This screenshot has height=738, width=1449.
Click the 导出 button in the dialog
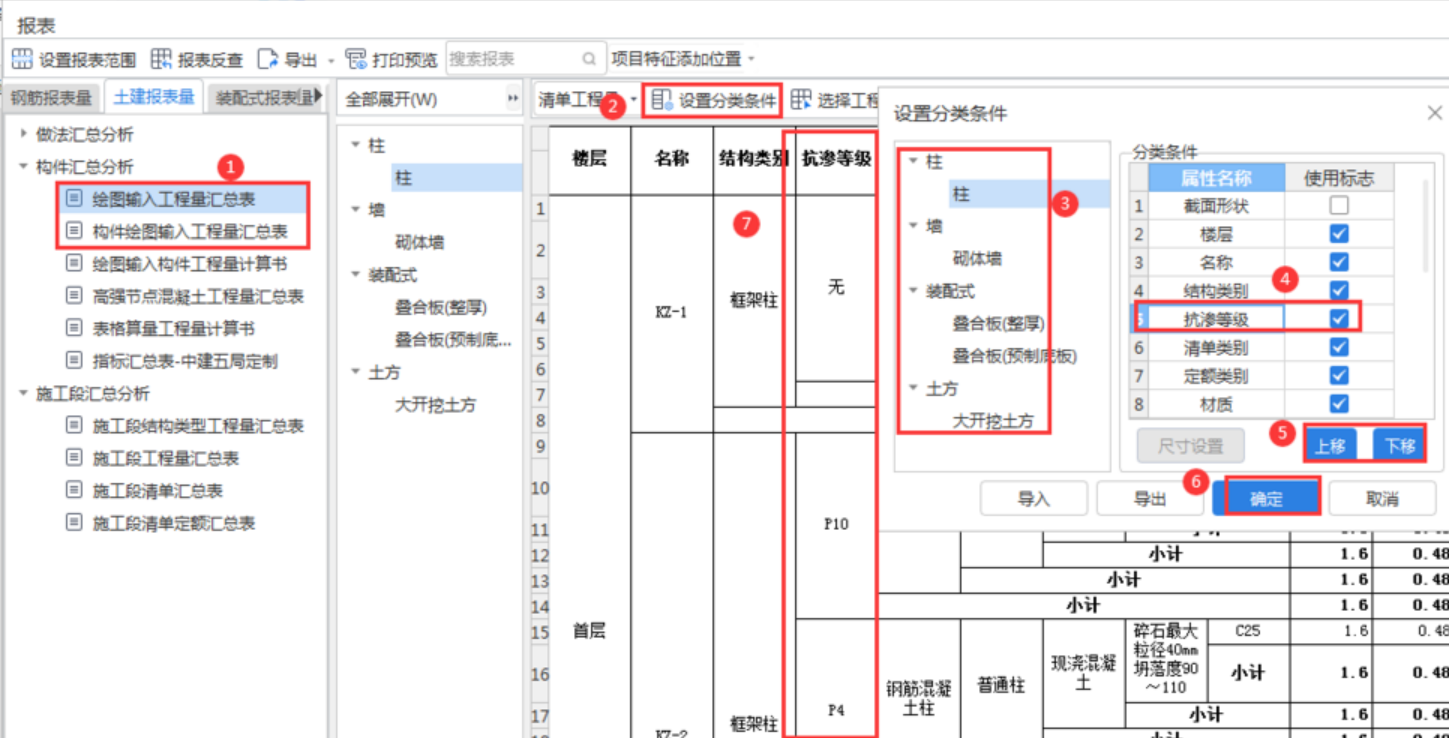[1150, 499]
